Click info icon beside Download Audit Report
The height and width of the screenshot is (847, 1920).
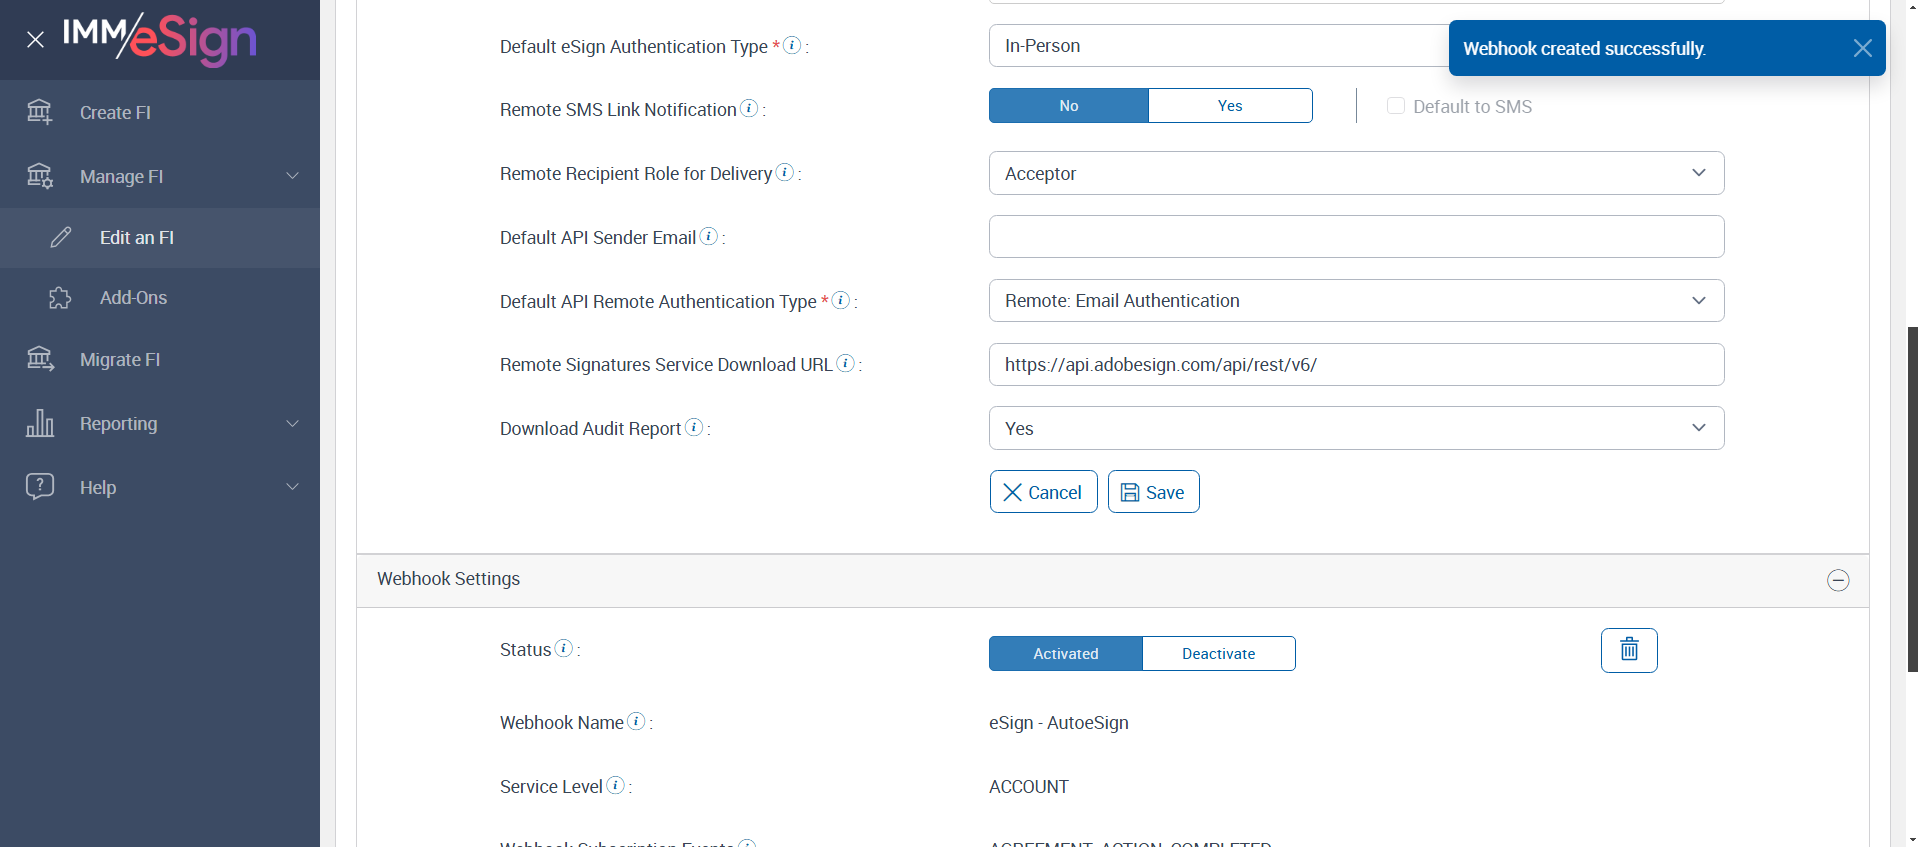point(694,427)
